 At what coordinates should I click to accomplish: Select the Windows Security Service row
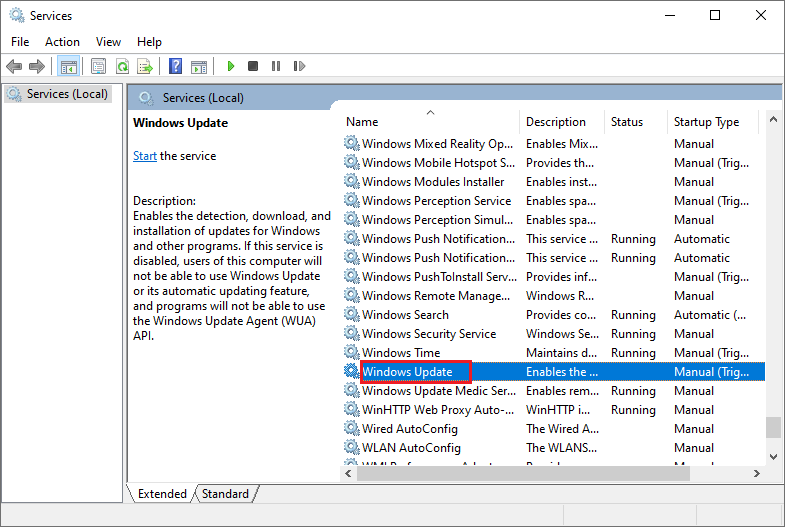[x=554, y=333]
